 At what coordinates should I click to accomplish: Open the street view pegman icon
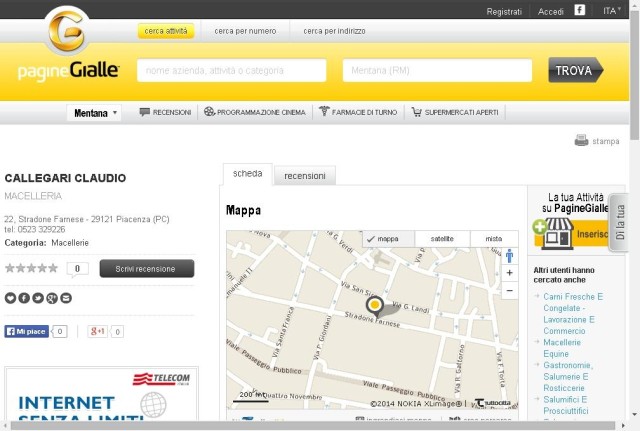pyautogui.click(x=509, y=256)
